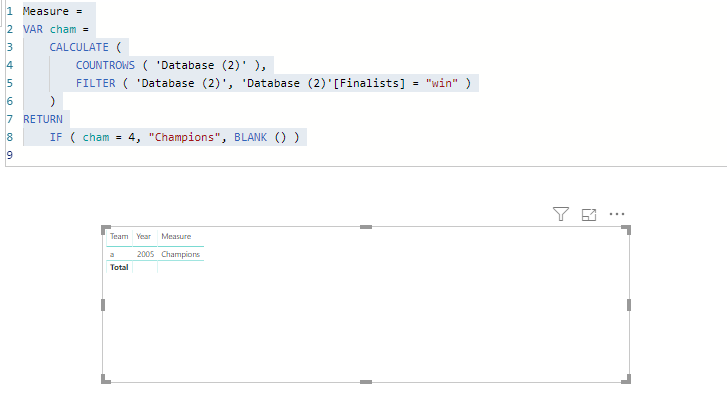727x393 pixels.
Task: Select the Champions cell in table
Action: point(180,254)
